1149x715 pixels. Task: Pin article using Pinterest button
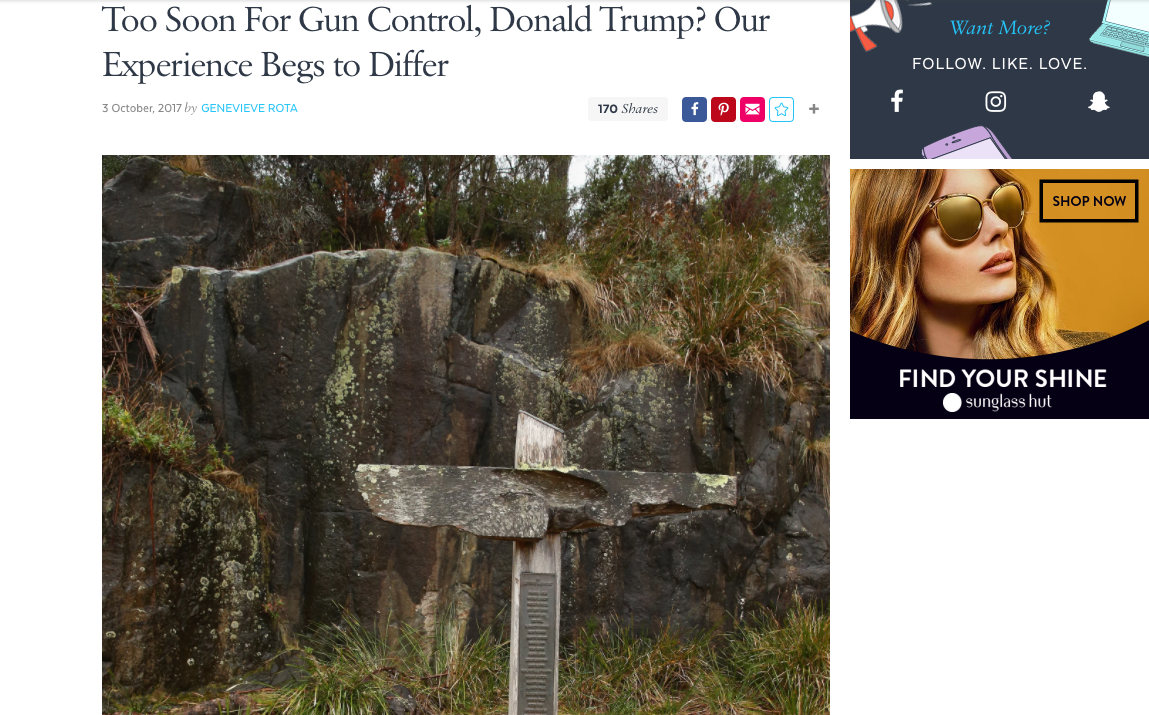723,109
